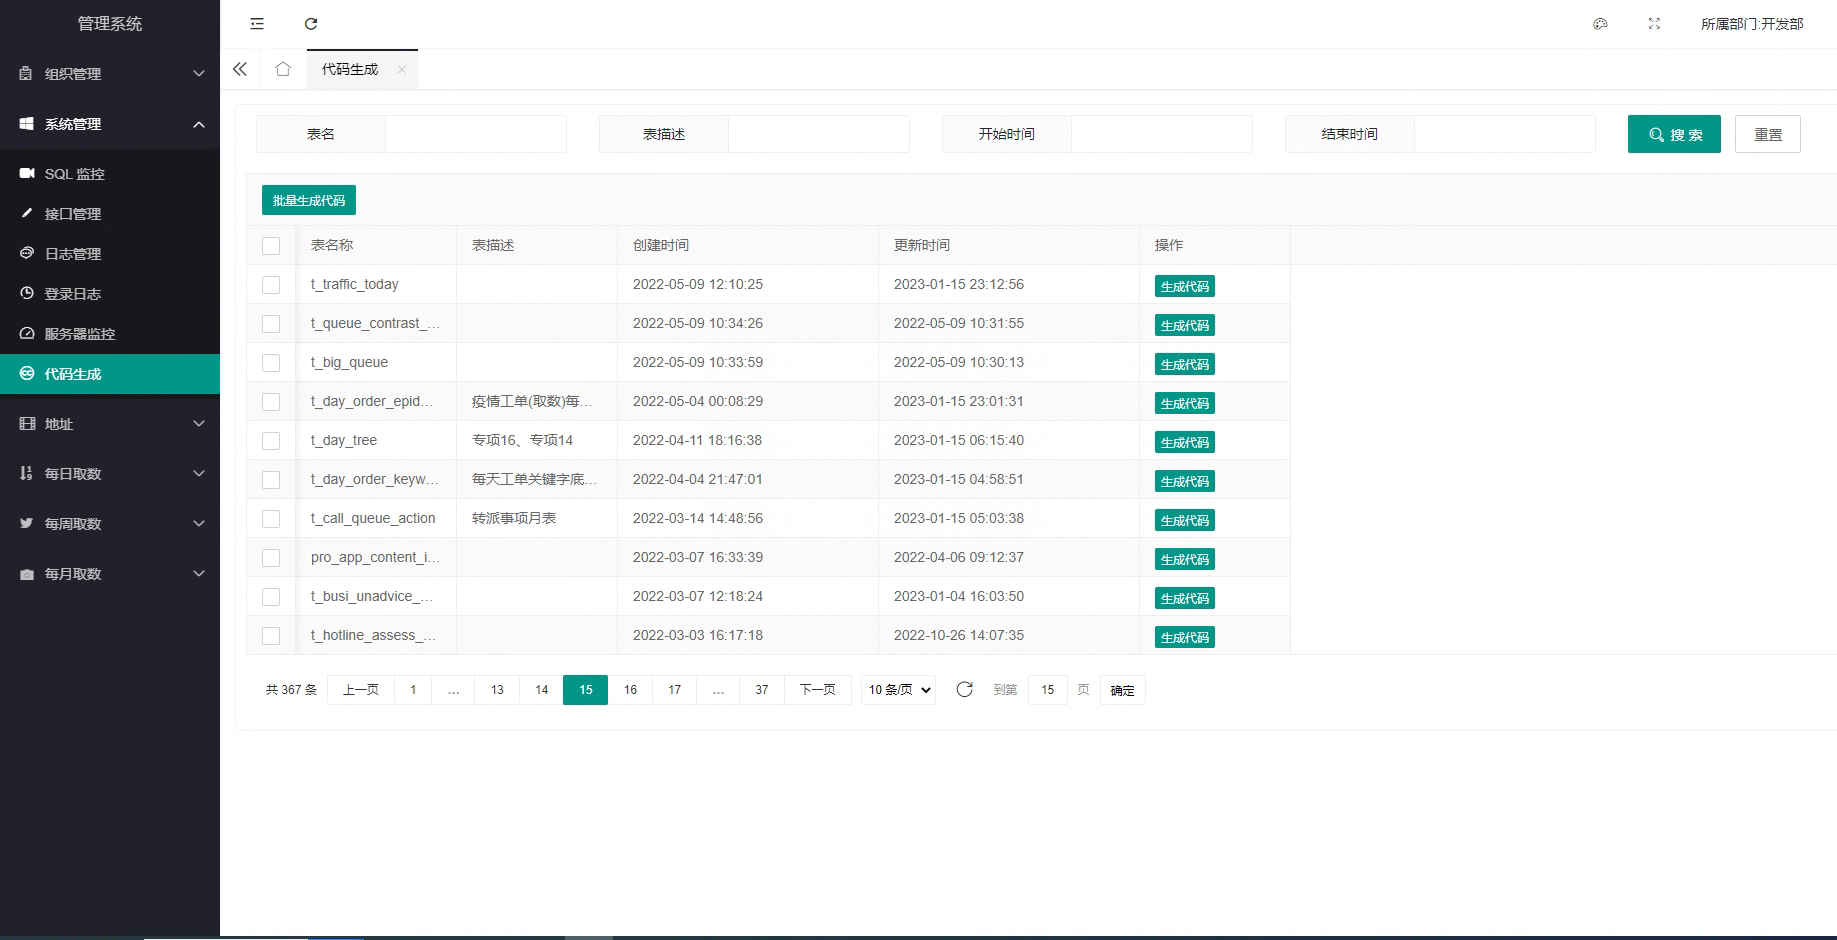1837x940 pixels.
Task: Check the t_traffic_today row checkbox
Action: click(x=271, y=284)
